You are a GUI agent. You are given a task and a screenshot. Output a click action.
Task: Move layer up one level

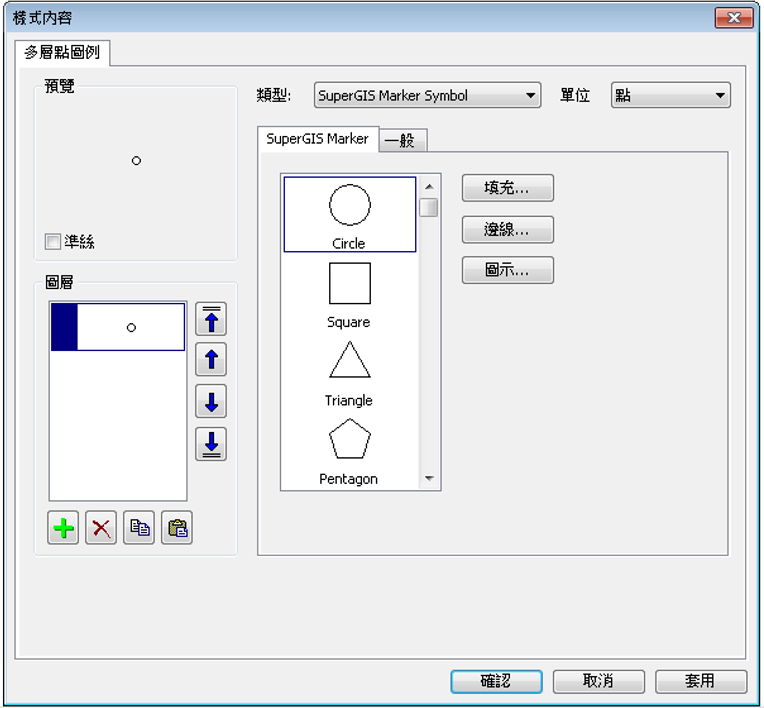click(211, 360)
